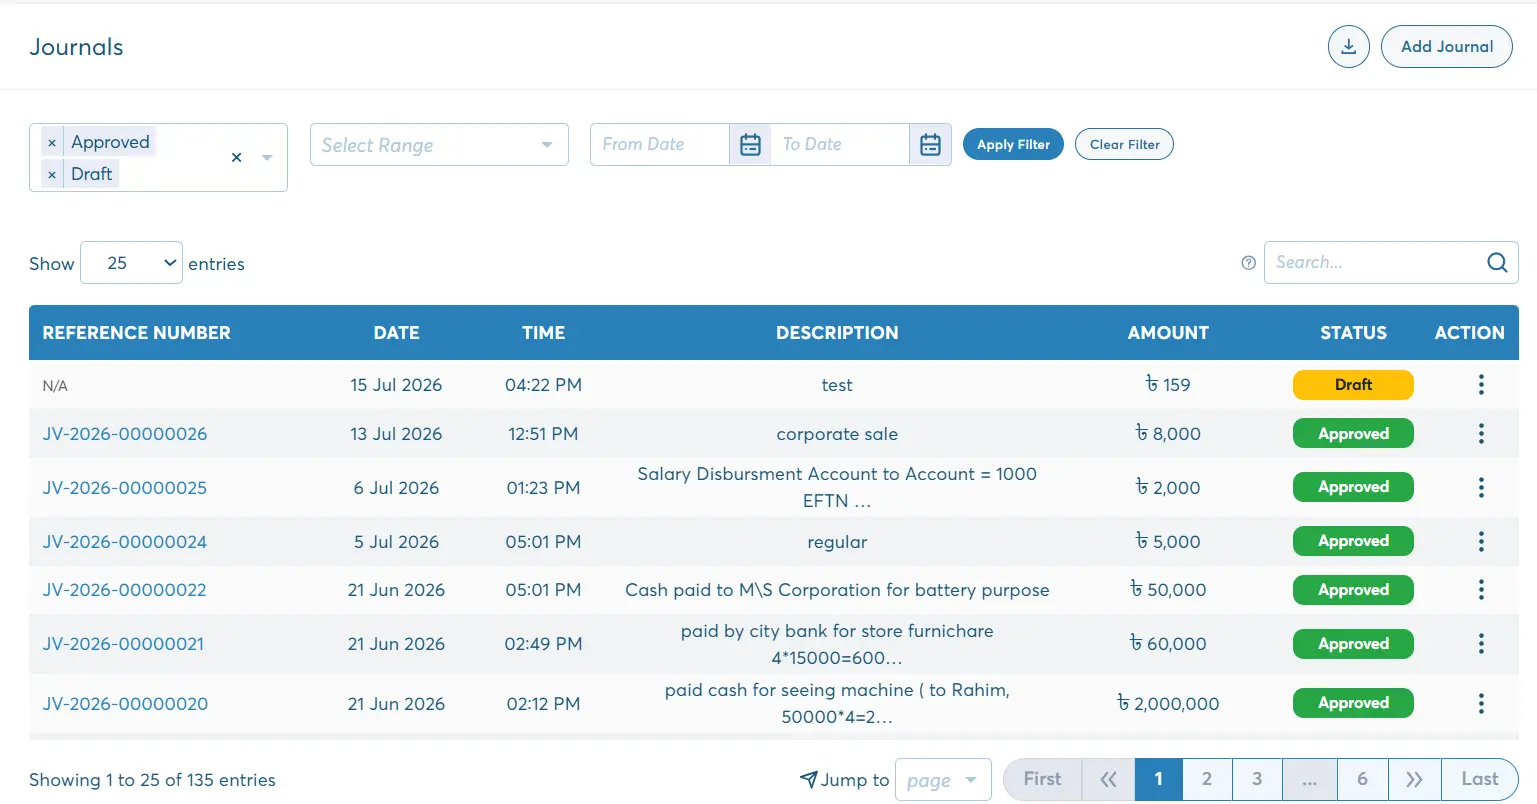Open journal JV-2026-00000020
Viewport: 1537px width, 804px height.
pyautogui.click(x=125, y=704)
